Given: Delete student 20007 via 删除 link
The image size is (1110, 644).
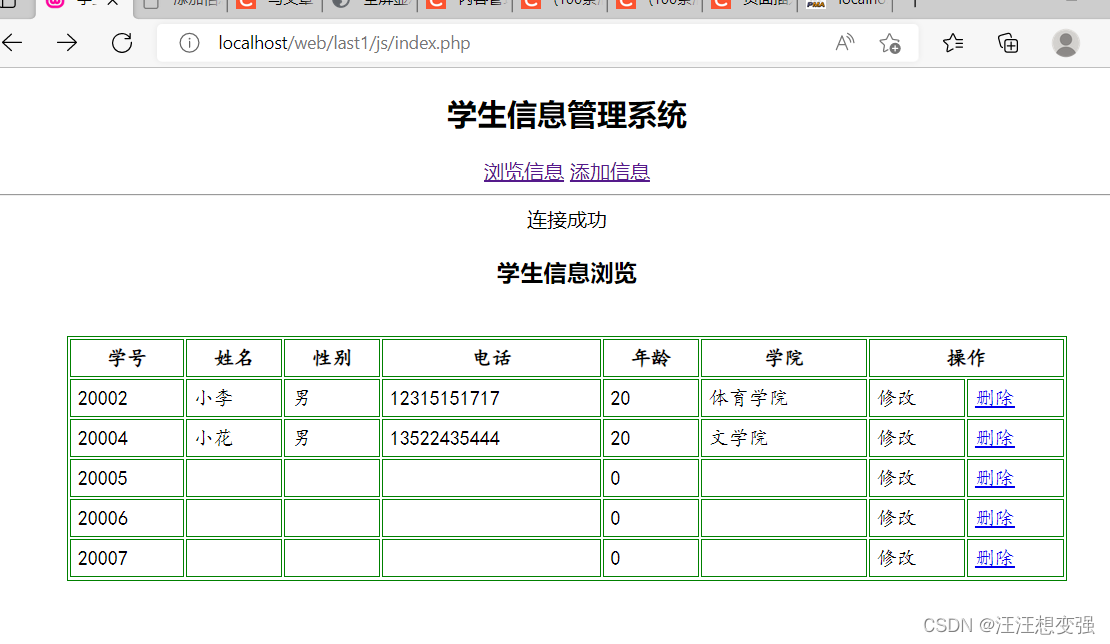Looking at the screenshot, I should coord(995,558).
